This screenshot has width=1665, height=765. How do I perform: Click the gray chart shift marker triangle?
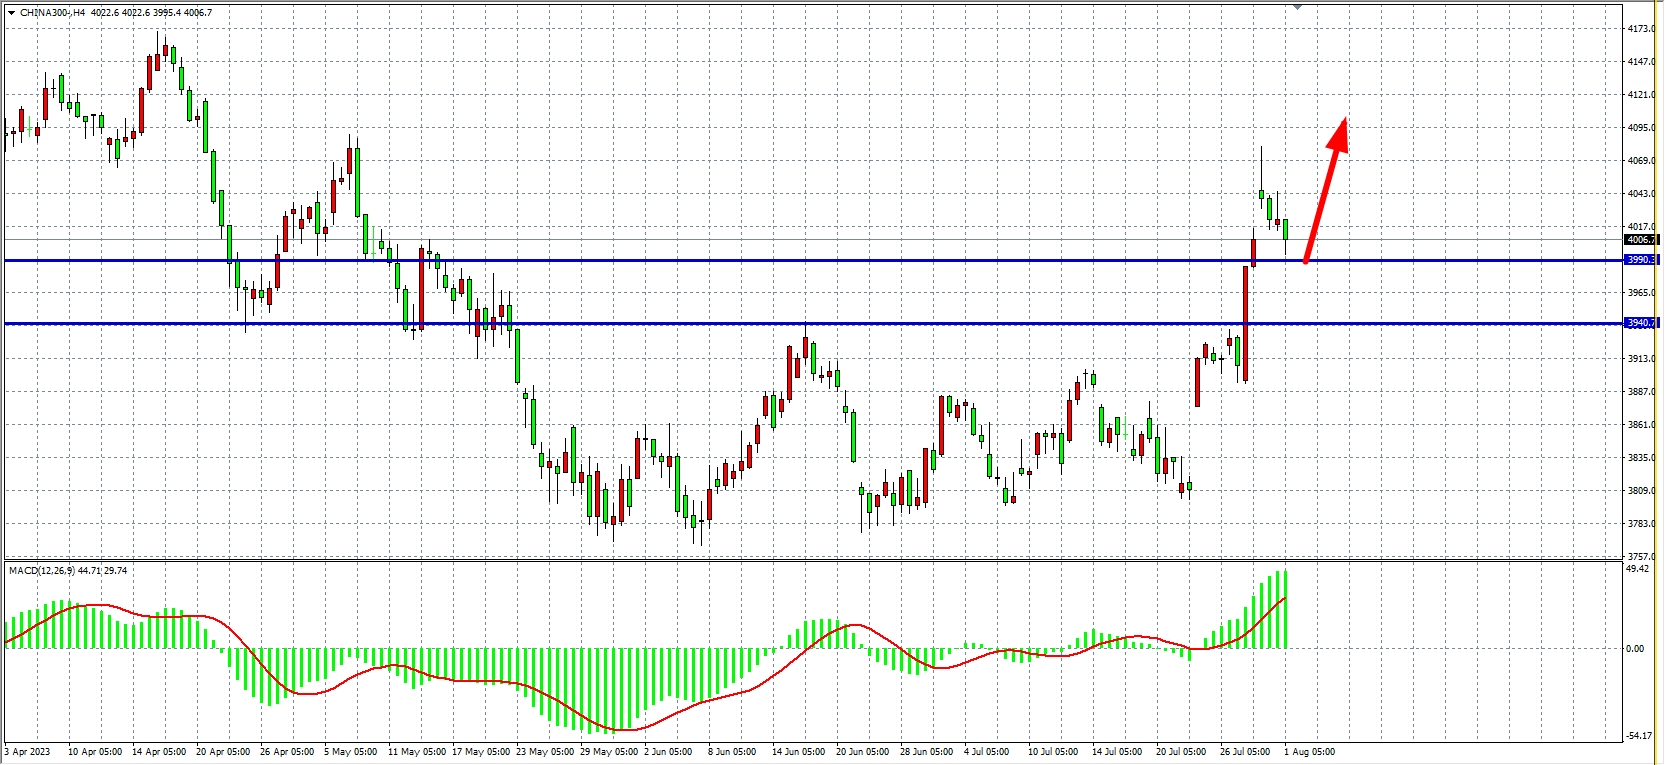tap(1298, 7)
